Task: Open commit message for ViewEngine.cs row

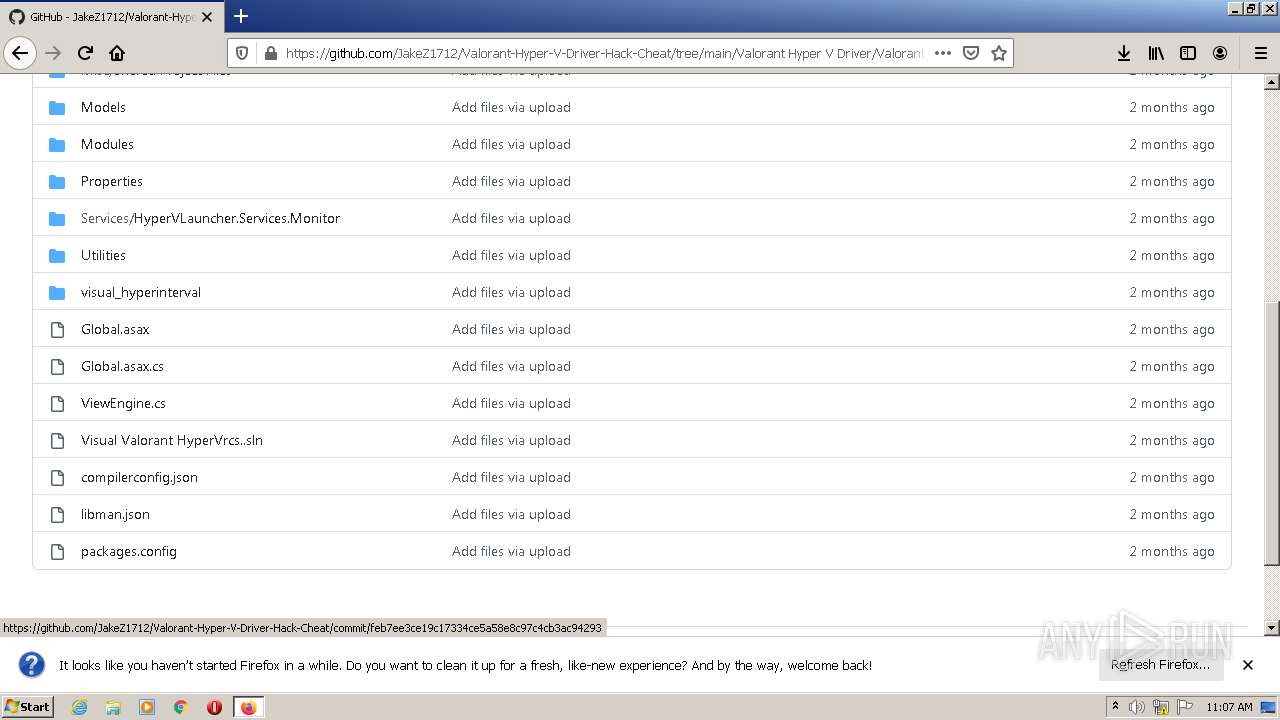Action: (x=511, y=403)
